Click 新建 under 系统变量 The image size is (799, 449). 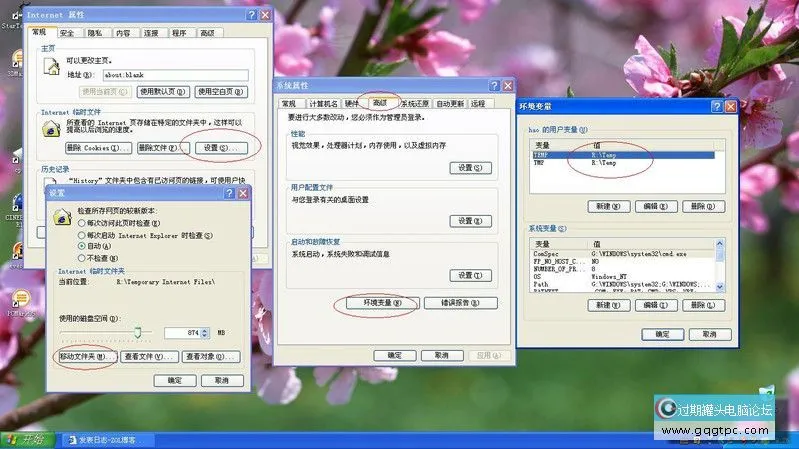pyautogui.click(x=608, y=305)
